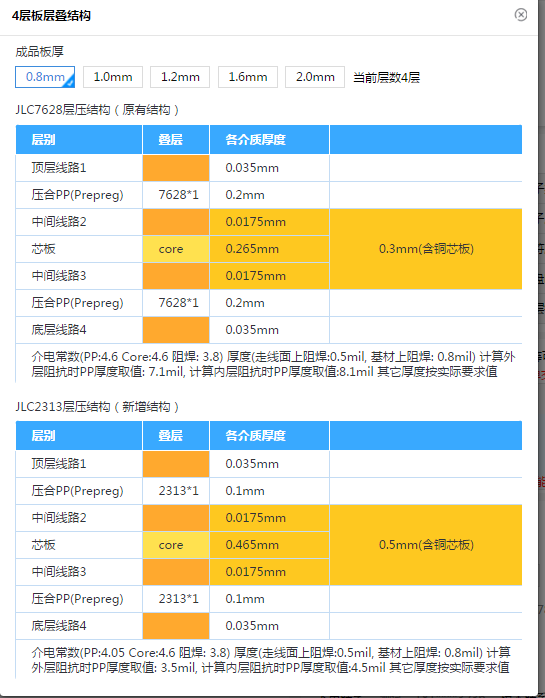545x698 pixels.
Task: Click the 0.265mm core thickness cell
Action: coord(269,249)
